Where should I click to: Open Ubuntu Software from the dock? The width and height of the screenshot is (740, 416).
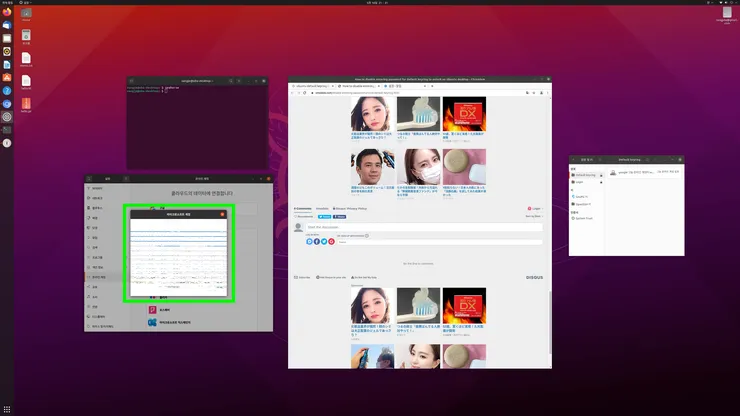(x=7, y=77)
